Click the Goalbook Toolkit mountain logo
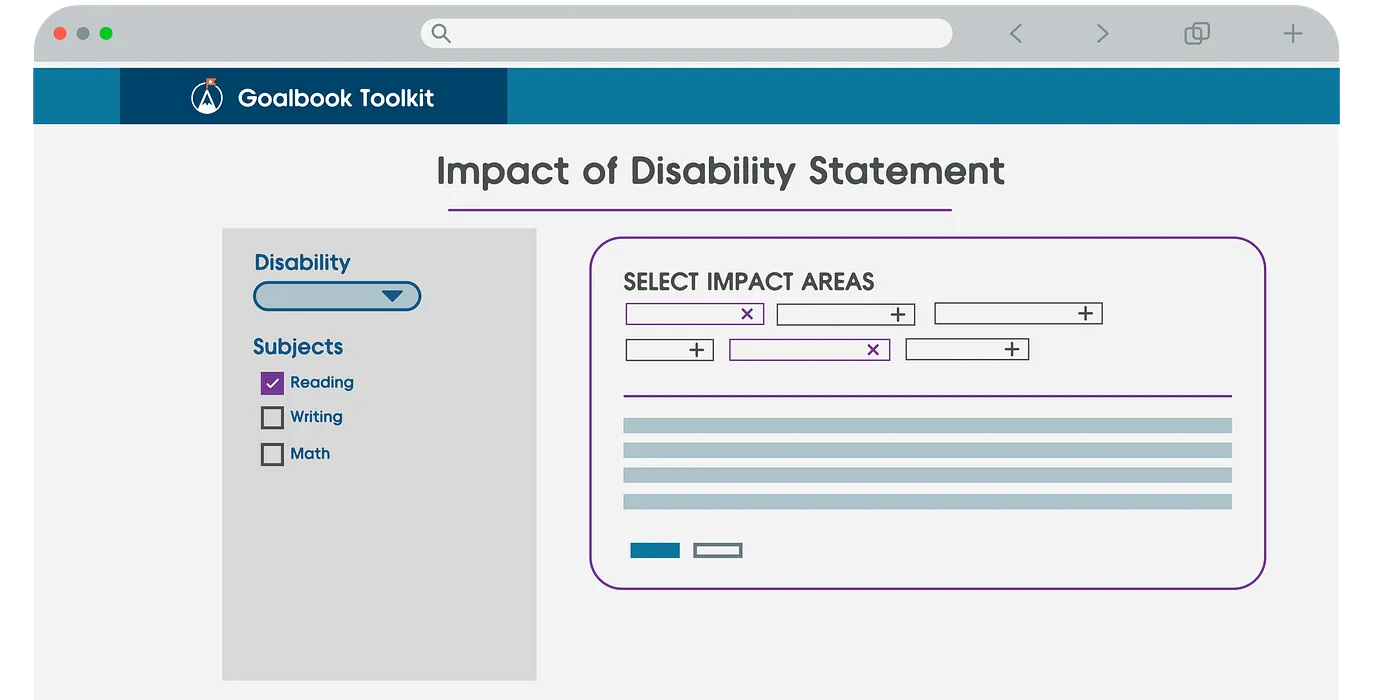 click(x=205, y=96)
